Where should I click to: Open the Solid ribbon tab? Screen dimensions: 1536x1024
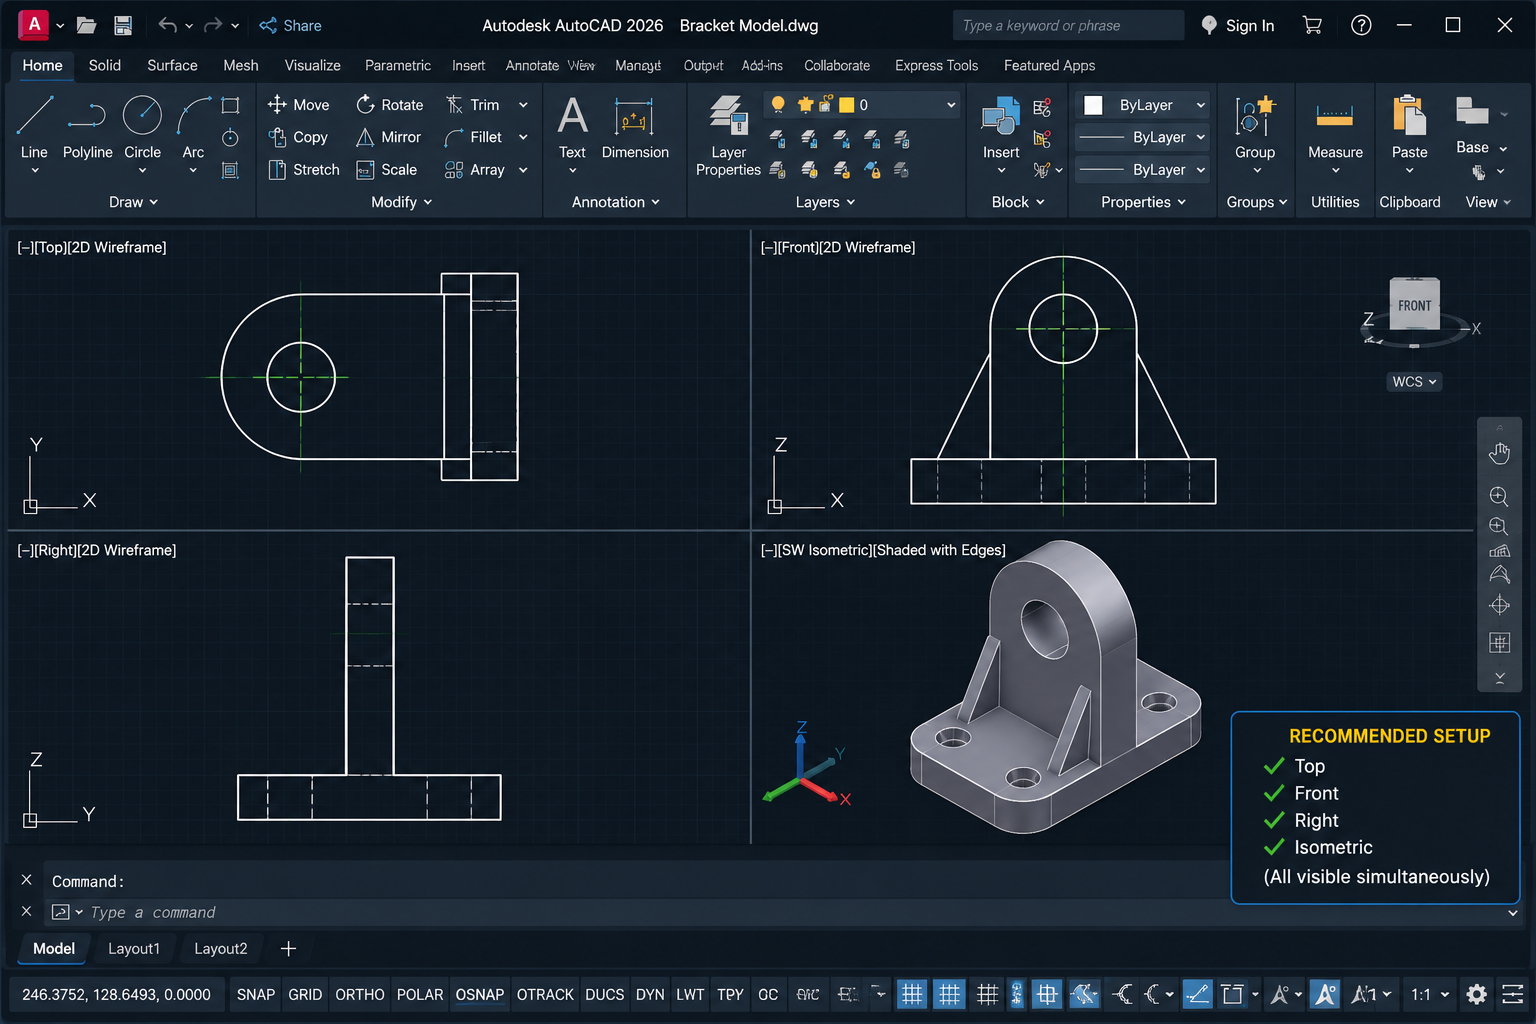[x=105, y=65]
